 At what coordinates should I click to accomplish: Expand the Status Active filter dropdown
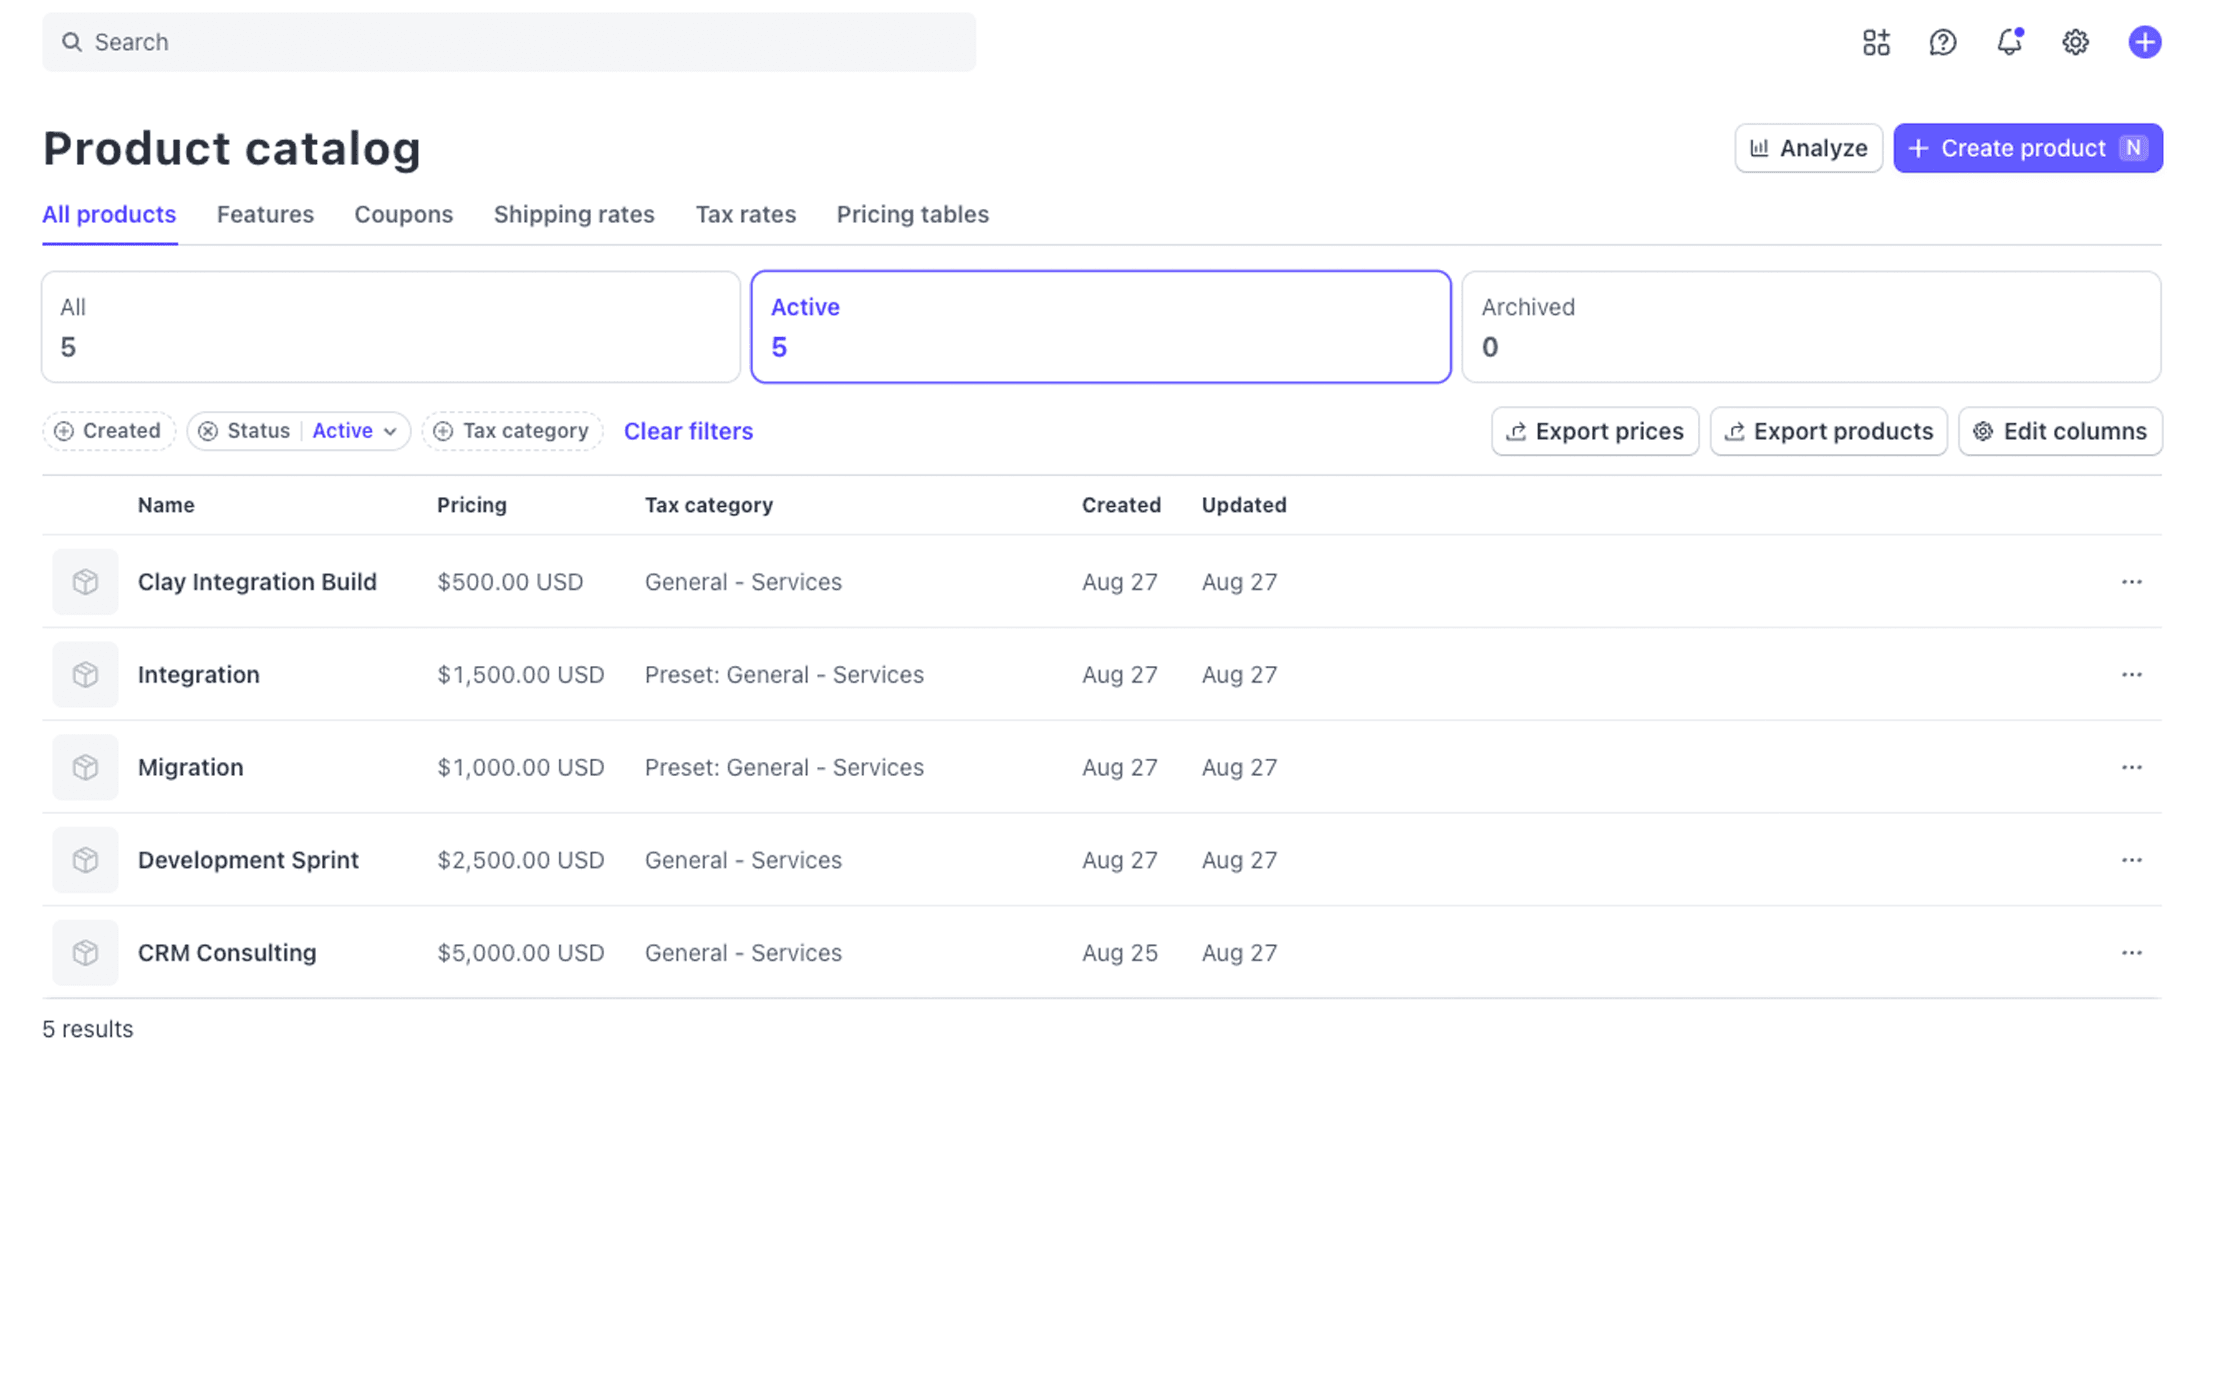tap(355, 431)
